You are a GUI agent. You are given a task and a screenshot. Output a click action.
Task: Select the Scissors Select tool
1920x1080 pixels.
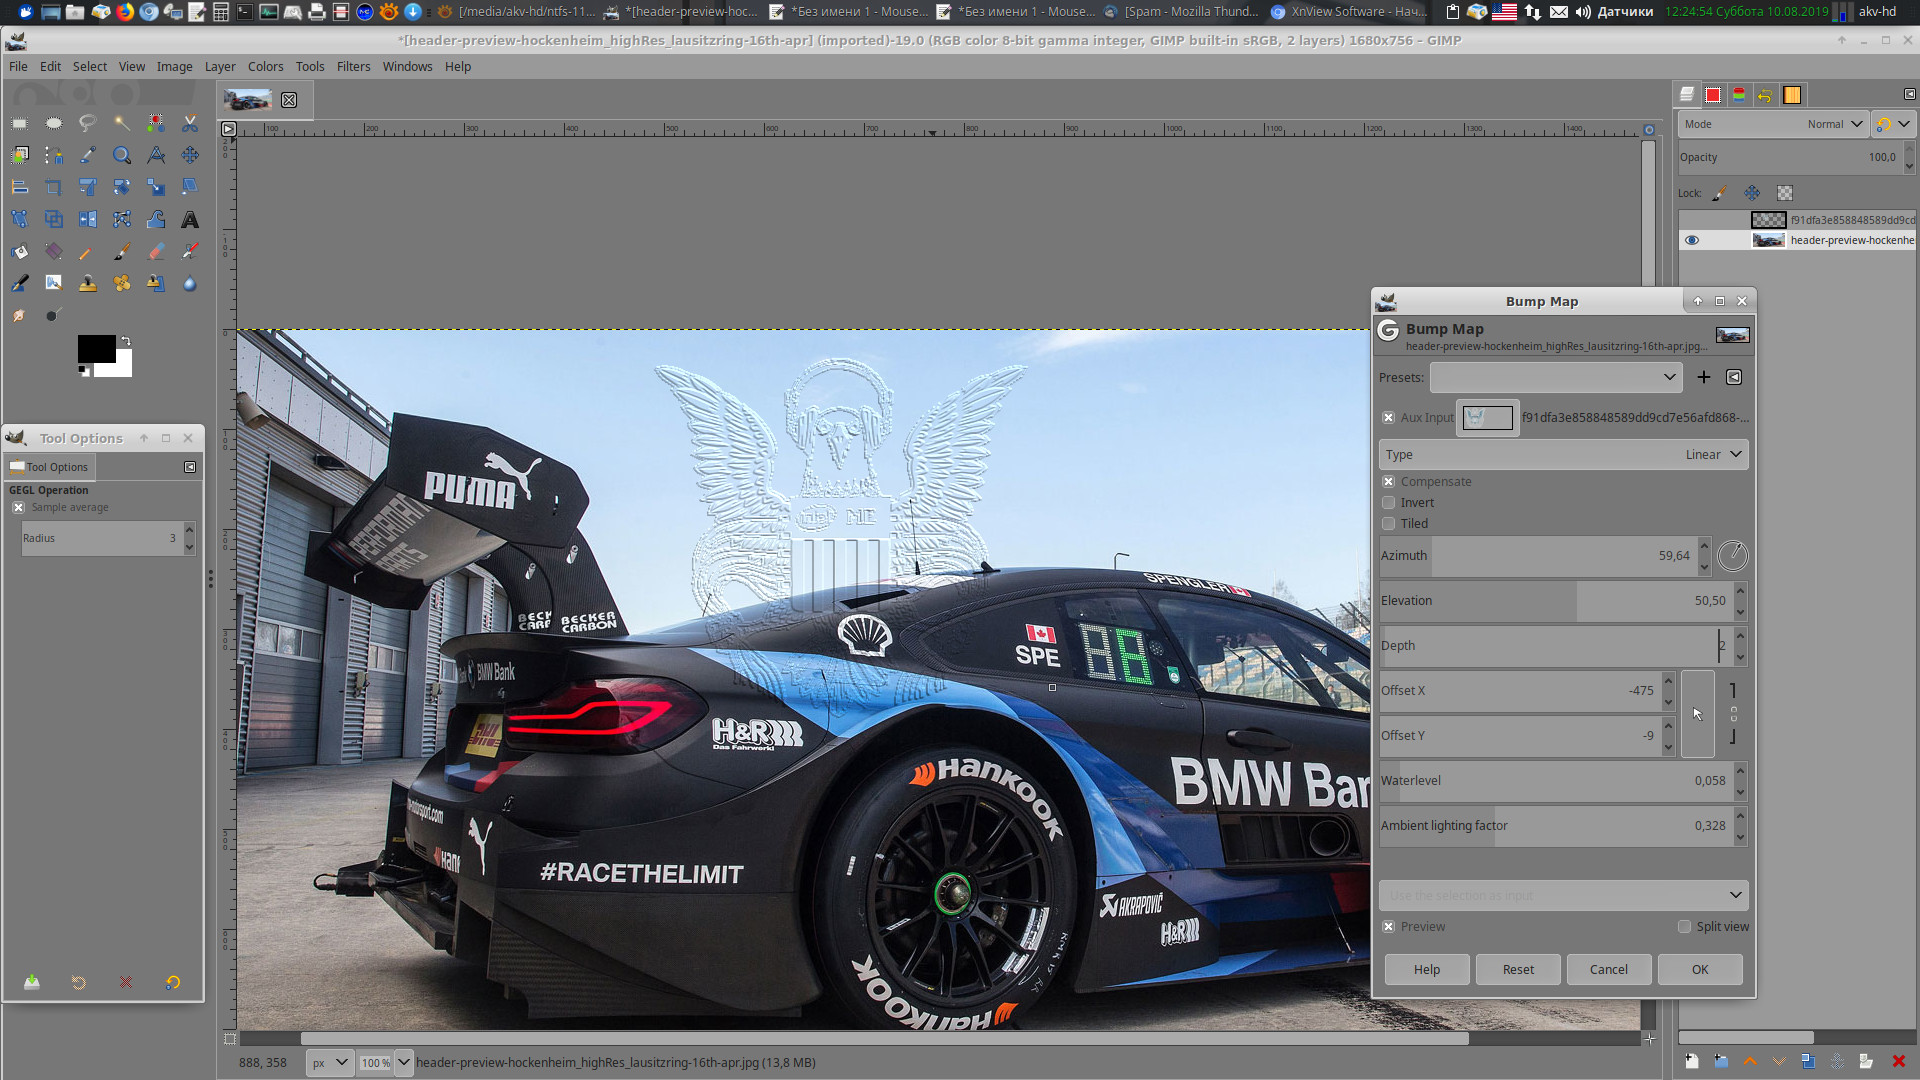pyautogui.click(x=190, y=123)
